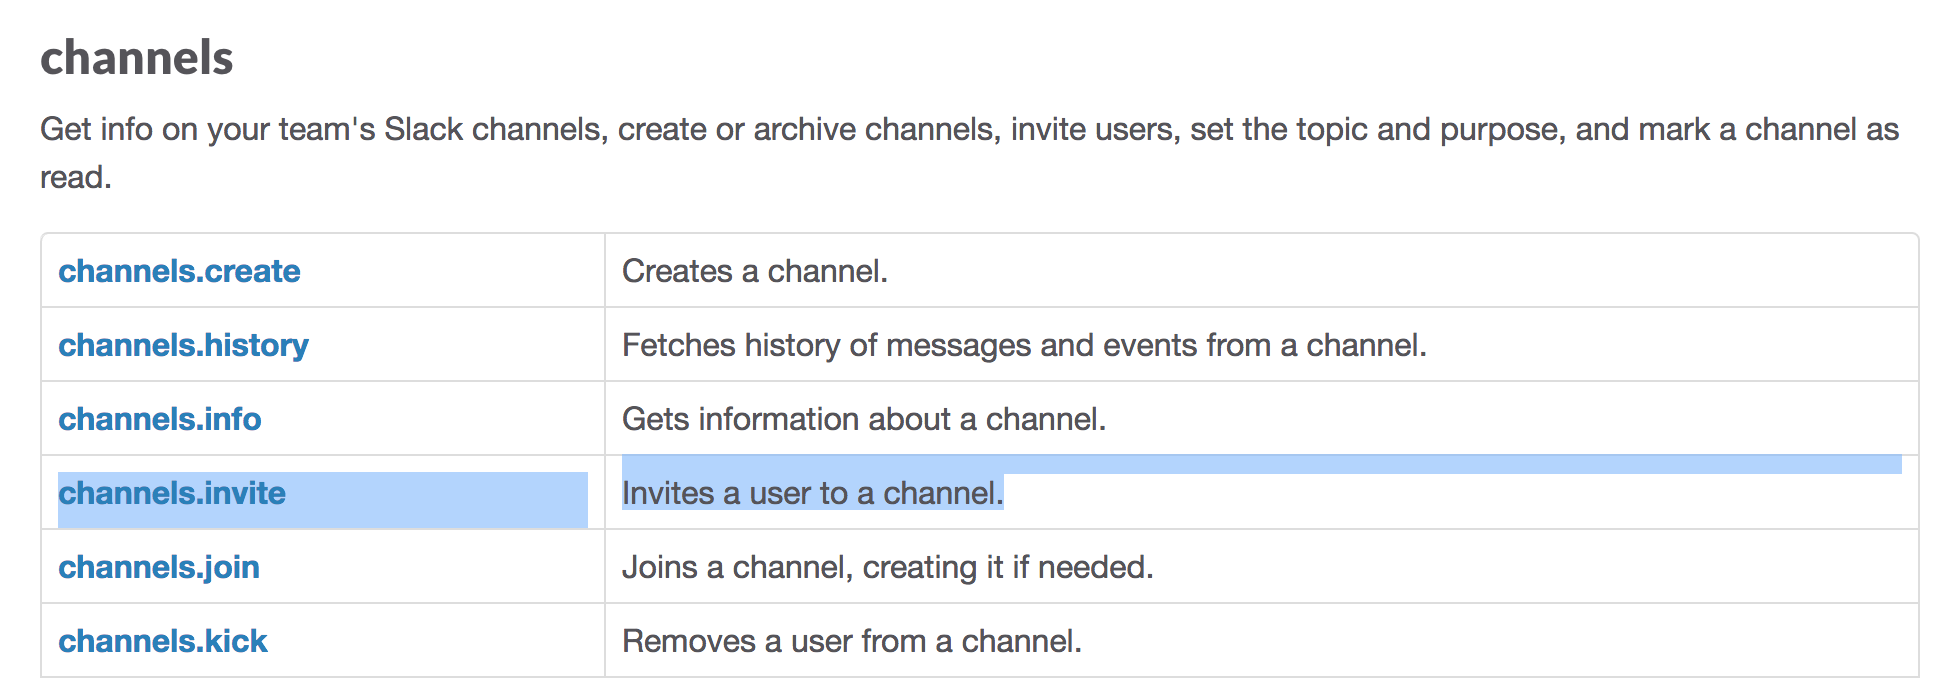Click 'Invites a user to a channel.' text
The image size is (1952, 678).
tap(812, 493)
